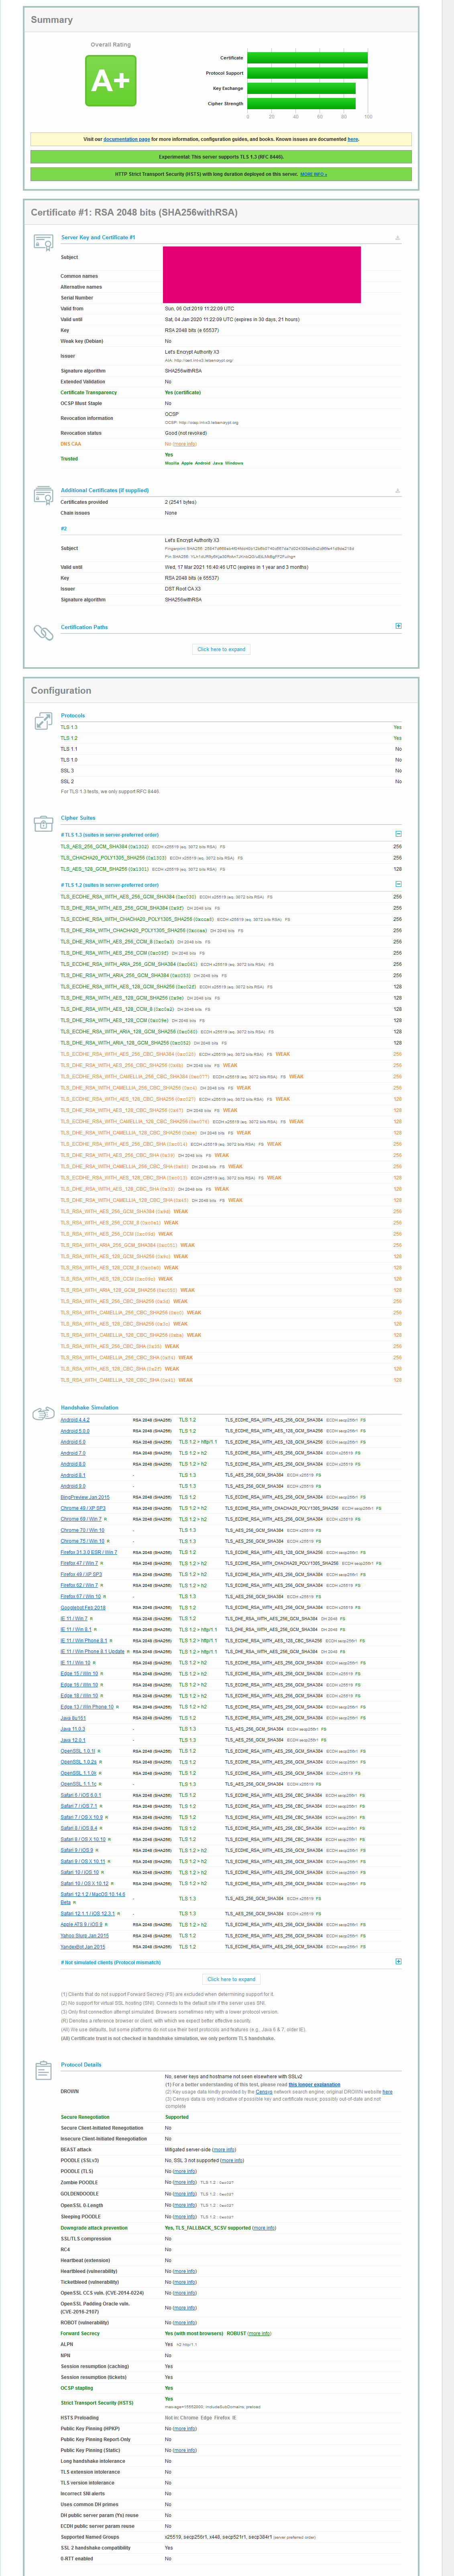Click the Protocol Support score bar

[307, 73]
